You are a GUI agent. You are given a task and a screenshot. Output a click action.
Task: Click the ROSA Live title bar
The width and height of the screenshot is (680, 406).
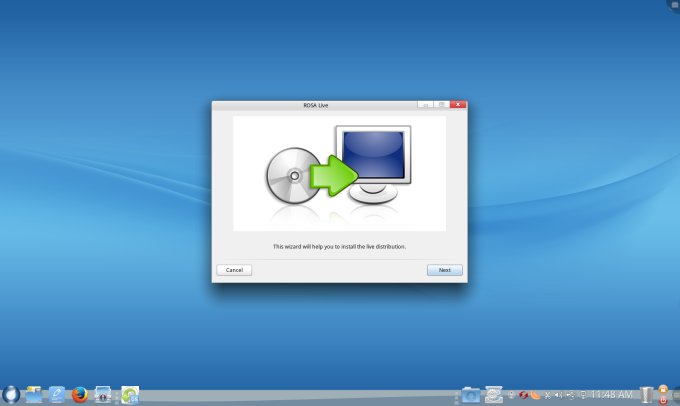tap(315, 105)
